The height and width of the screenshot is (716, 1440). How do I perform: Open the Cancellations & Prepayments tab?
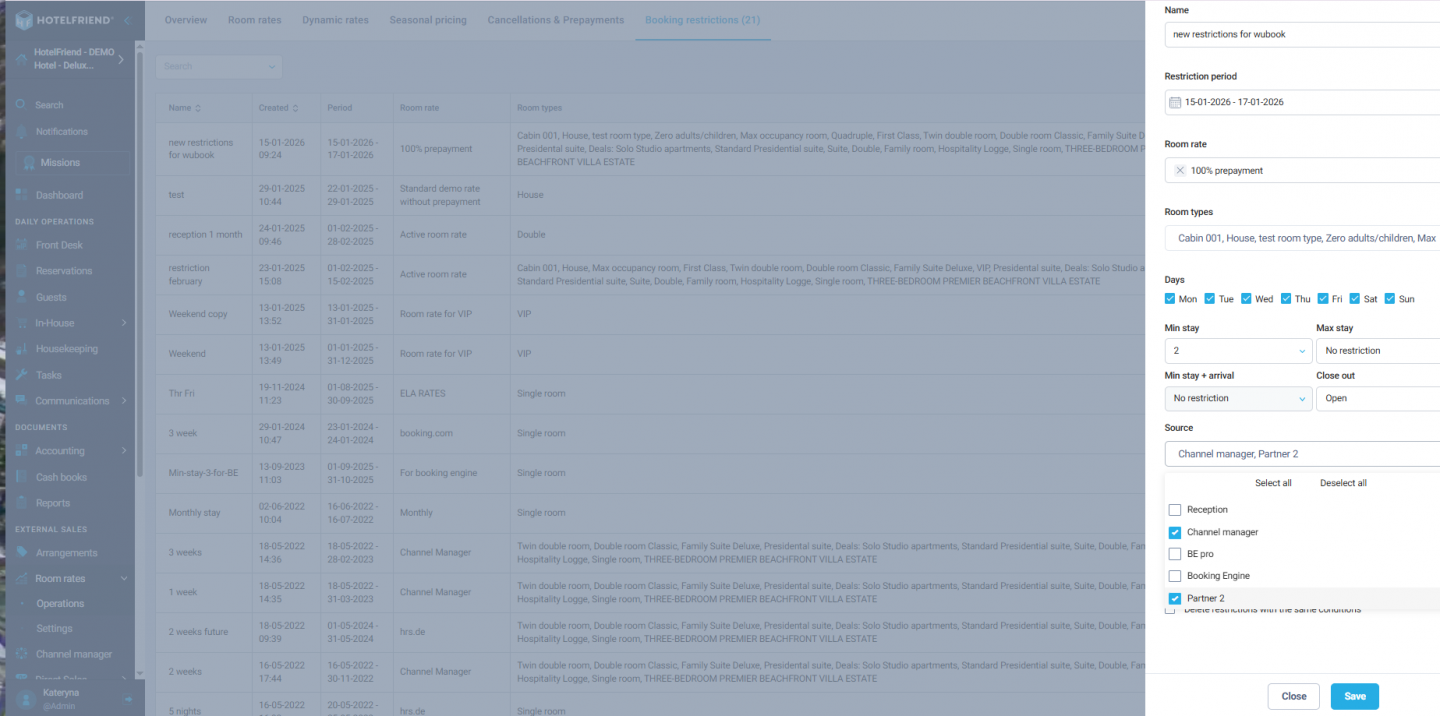tap(555, 20)
